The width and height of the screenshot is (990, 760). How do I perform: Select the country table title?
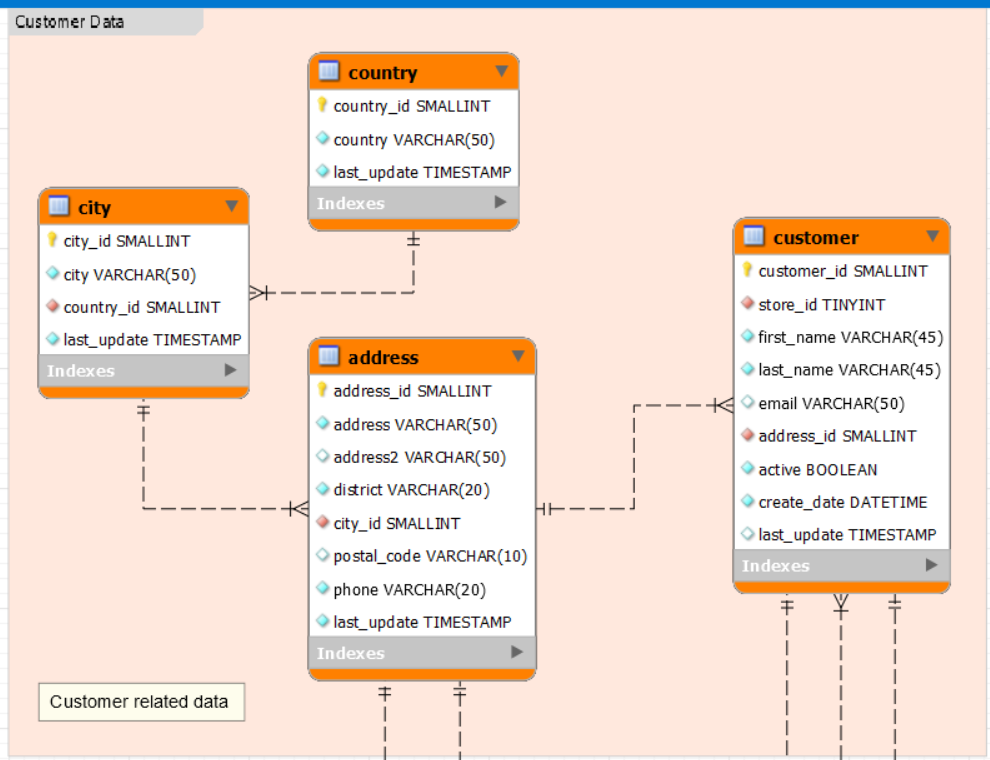point(383,73)
